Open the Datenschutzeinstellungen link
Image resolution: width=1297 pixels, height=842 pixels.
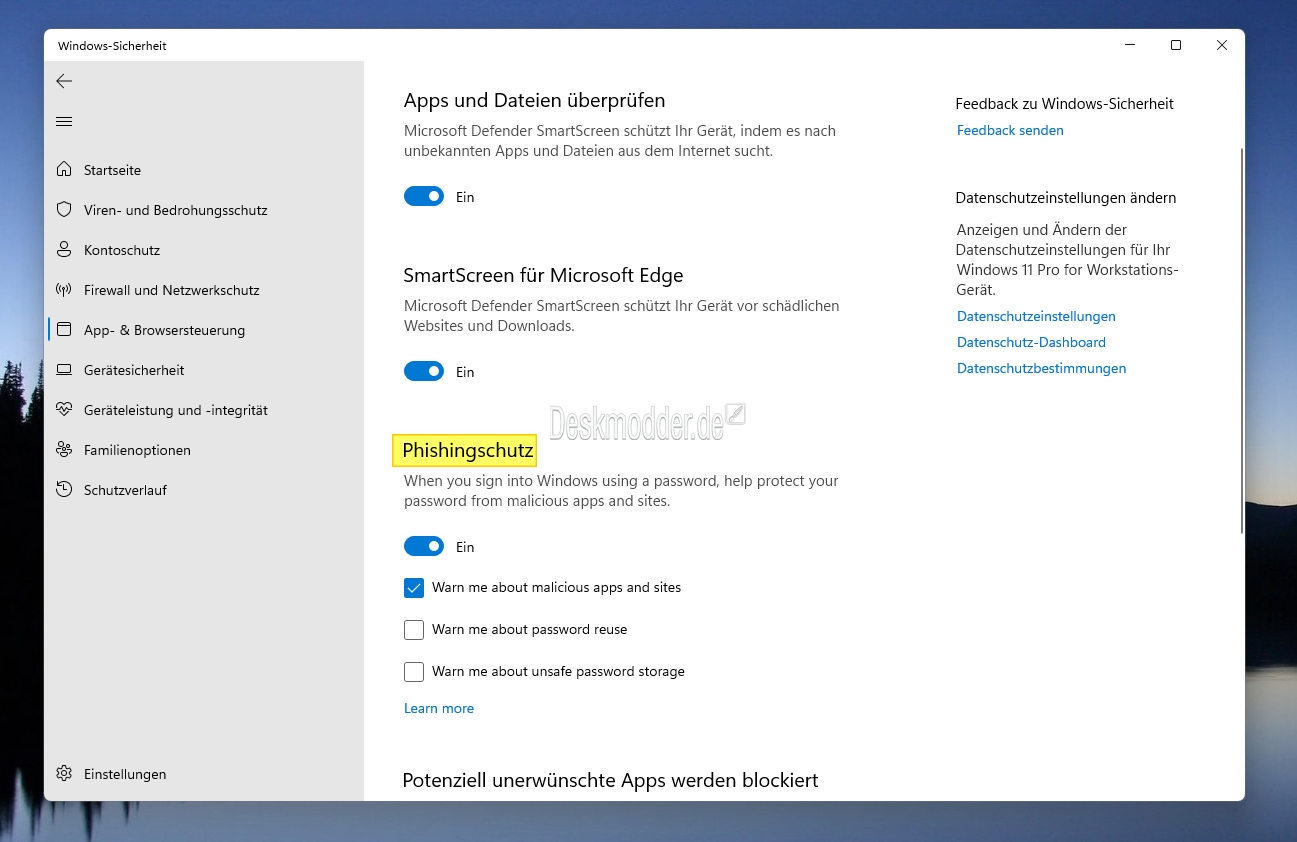coord(1036,316)
